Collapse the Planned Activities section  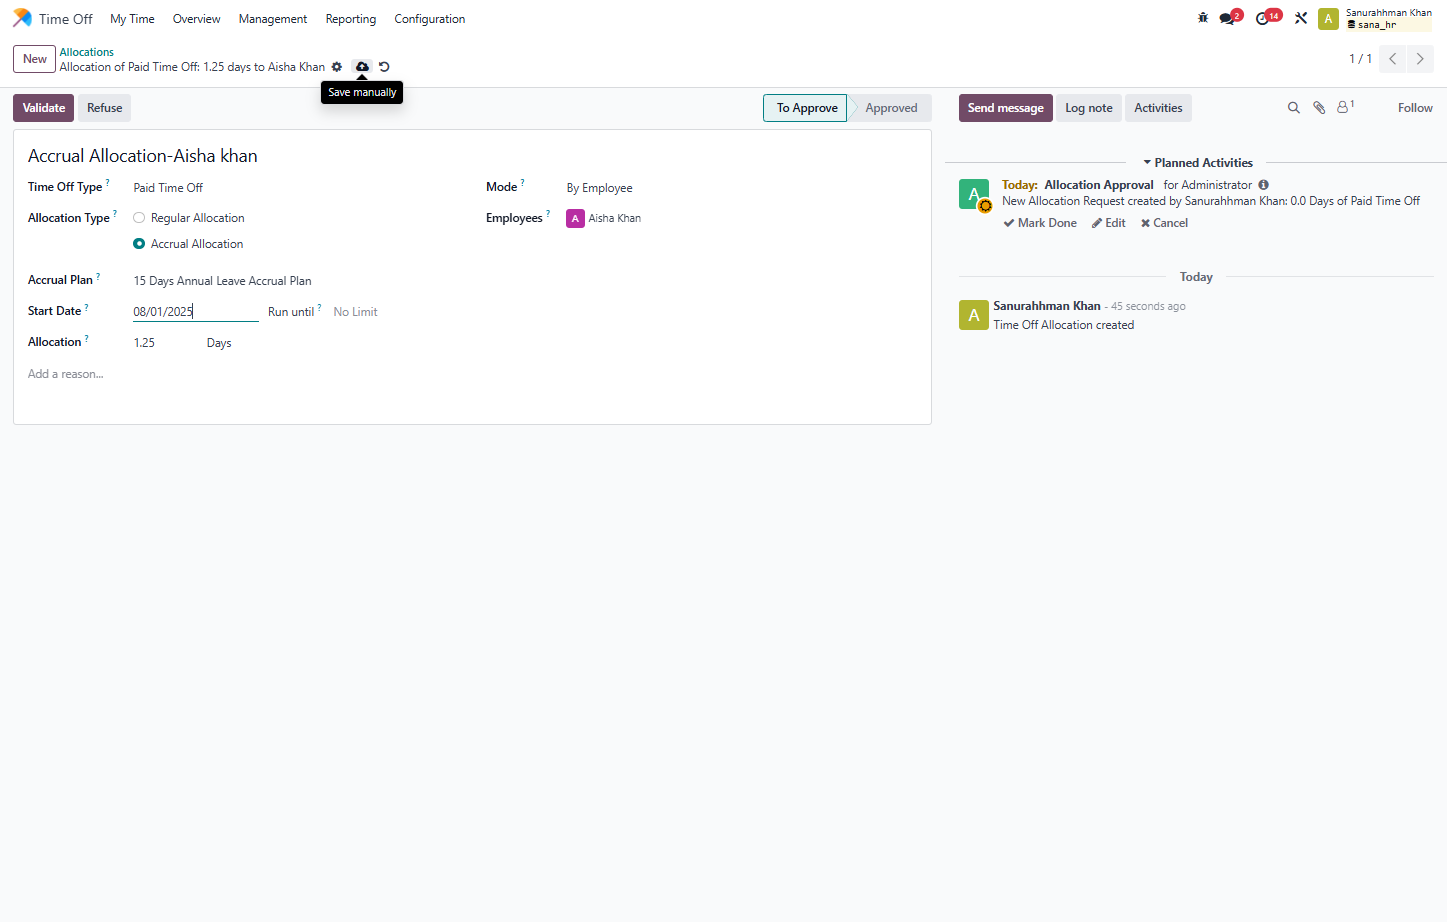click(x=1197, y=163)
